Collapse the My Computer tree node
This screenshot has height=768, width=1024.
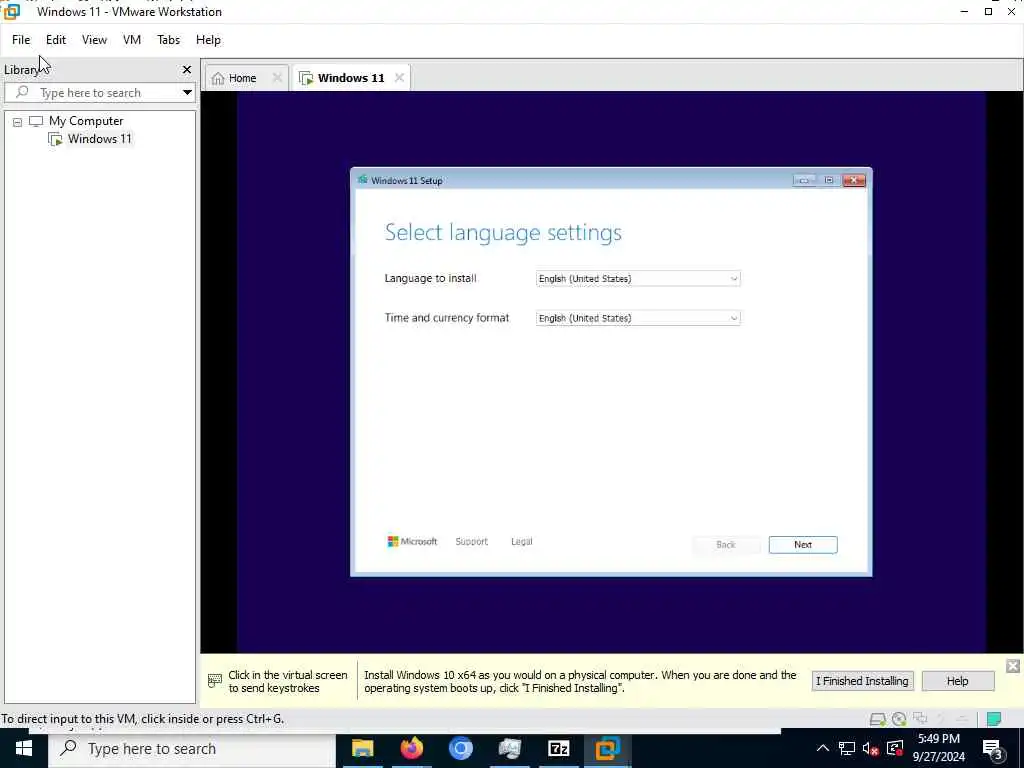(17, 121)
